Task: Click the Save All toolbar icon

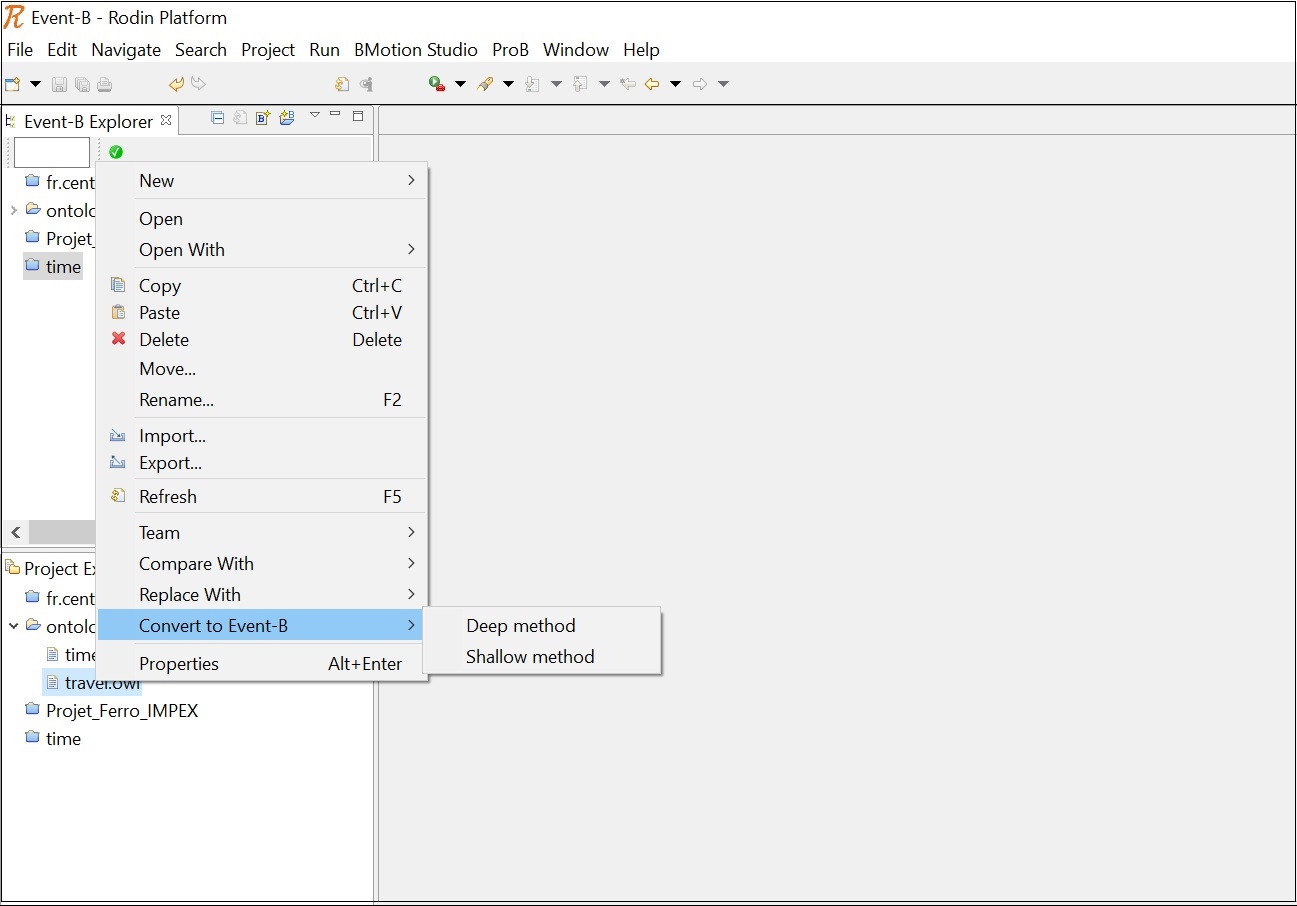Action: [x=82, y=85]
